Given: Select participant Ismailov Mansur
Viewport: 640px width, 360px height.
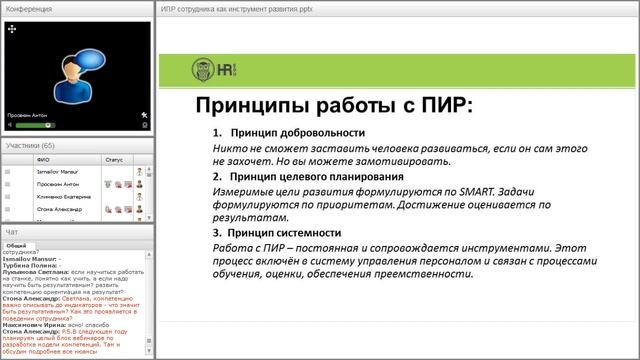Looking at the screenshot, I should pyautogui.click(x=57, y=172).
